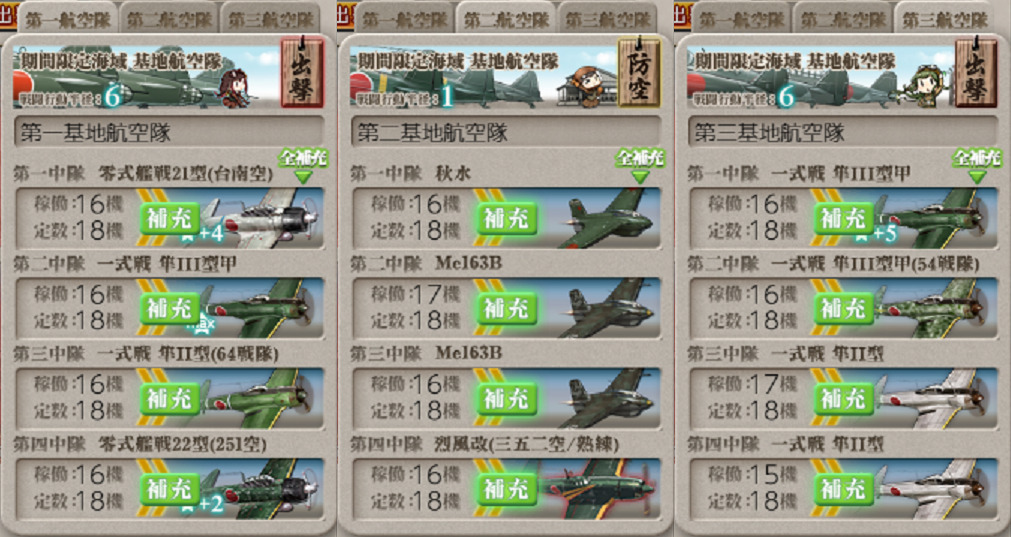Toggle third air corps 出撃 wooden sign
The width and height of the screenshot is (1011, 537).
point(976,72)
